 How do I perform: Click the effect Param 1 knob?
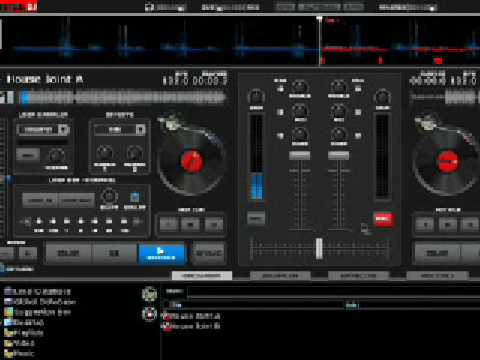point(105,153)
